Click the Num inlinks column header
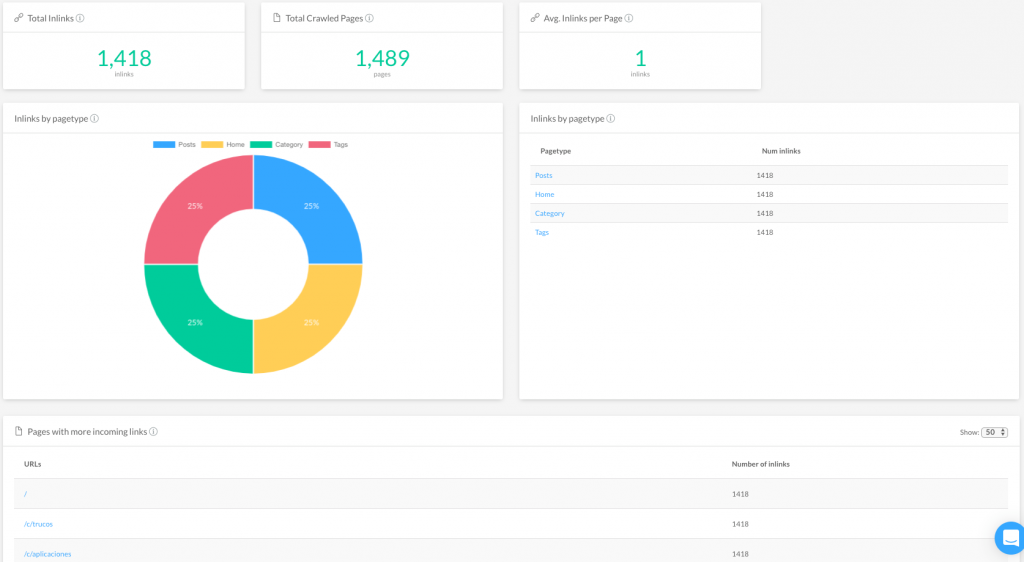The width and height of the screenshot is (1024, 562). tap(781, 151)
